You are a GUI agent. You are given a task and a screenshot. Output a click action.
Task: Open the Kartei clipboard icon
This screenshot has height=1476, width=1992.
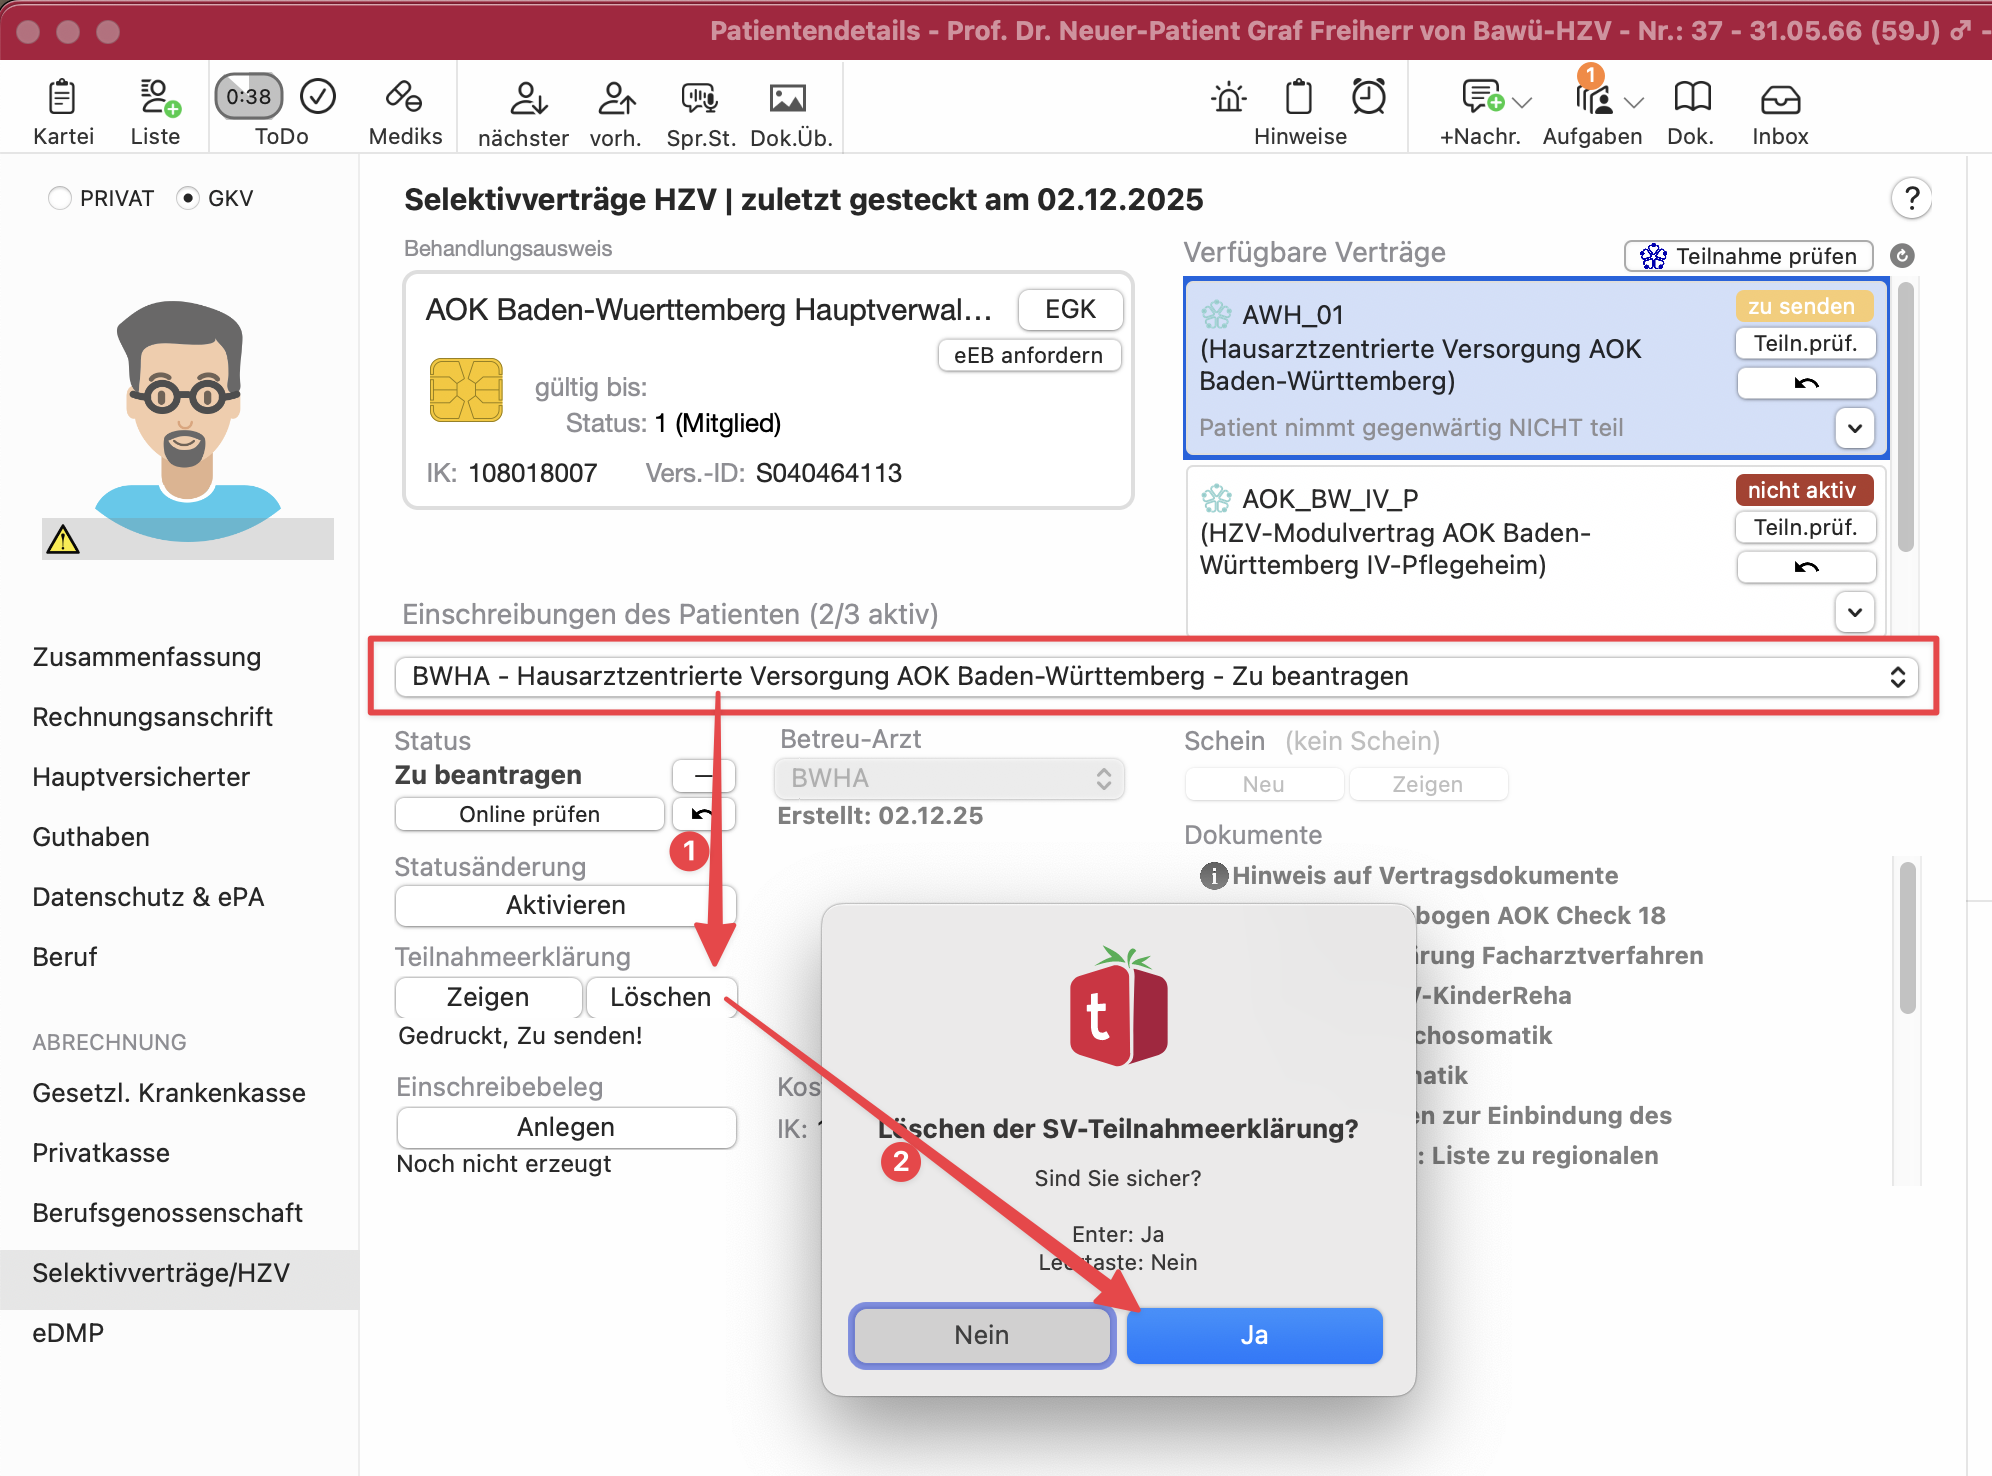(62, 98)
